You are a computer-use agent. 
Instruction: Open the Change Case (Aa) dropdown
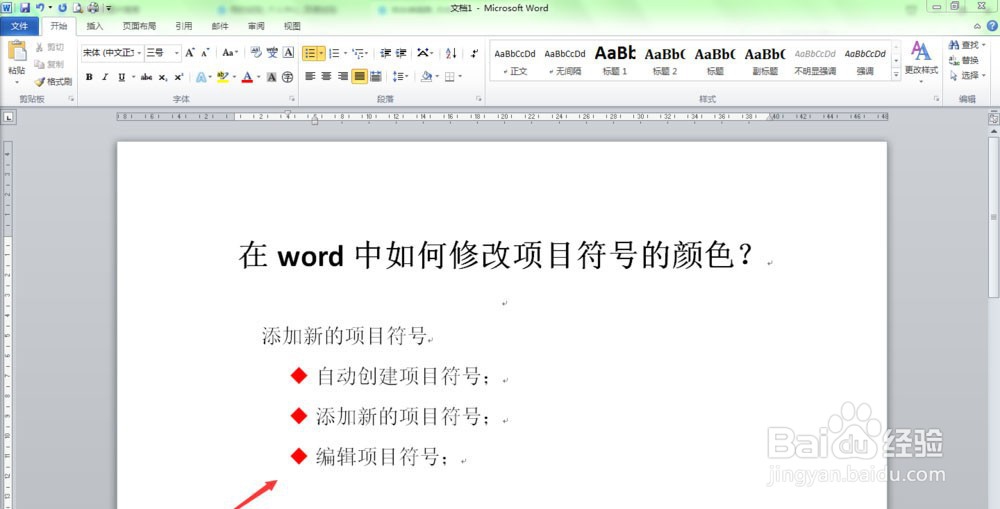click(x=230, y=53)
